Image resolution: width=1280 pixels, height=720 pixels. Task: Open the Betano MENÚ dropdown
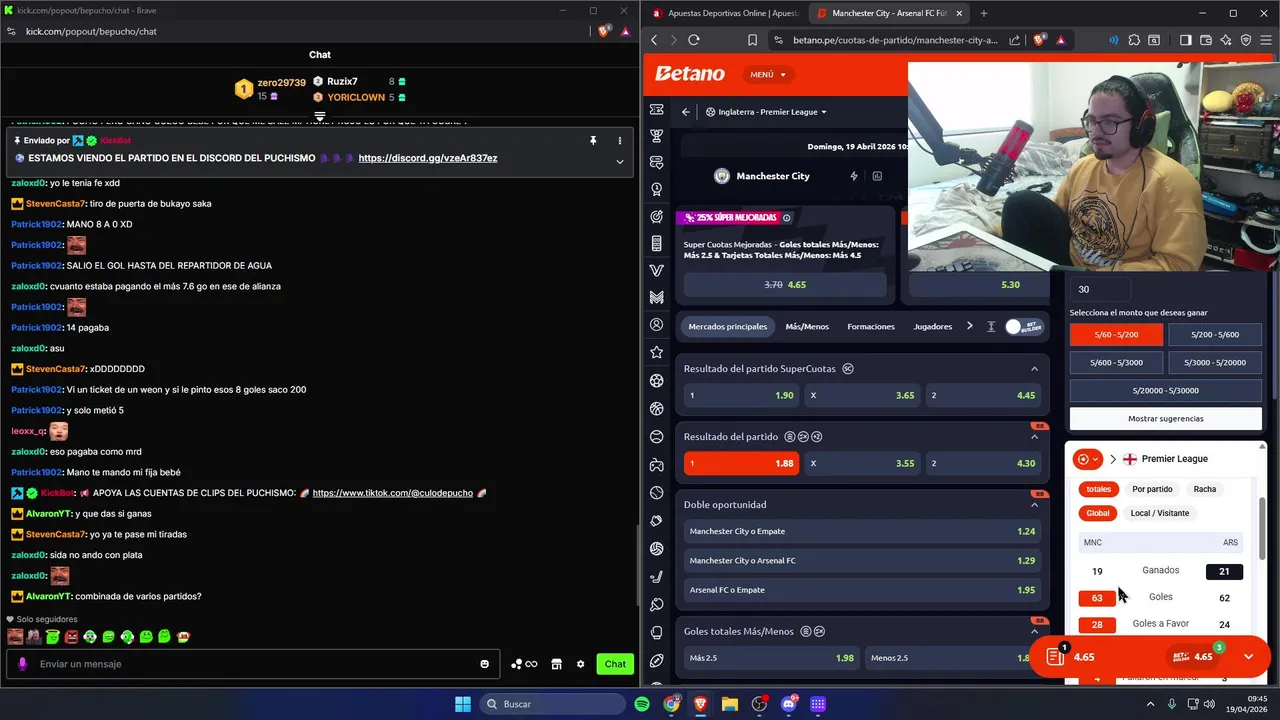768,74
